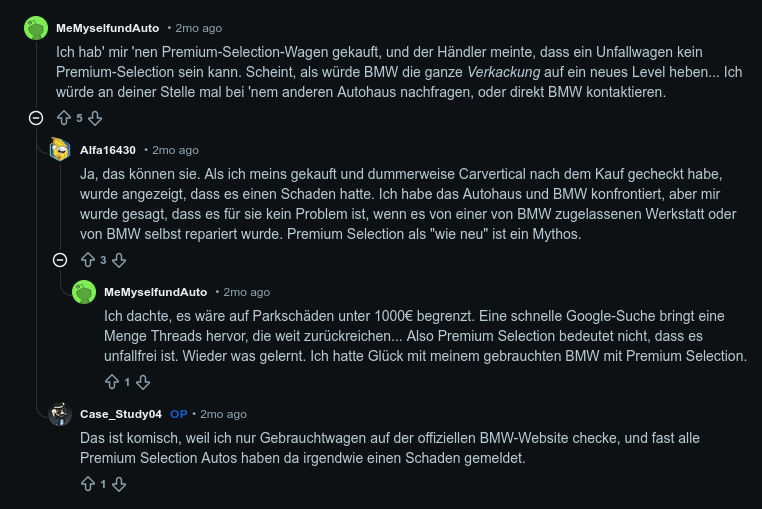Downvote MeMyselfundAuto's reply about Parkschäden
The height and width of the screenshot is (509, 762).
143,382
